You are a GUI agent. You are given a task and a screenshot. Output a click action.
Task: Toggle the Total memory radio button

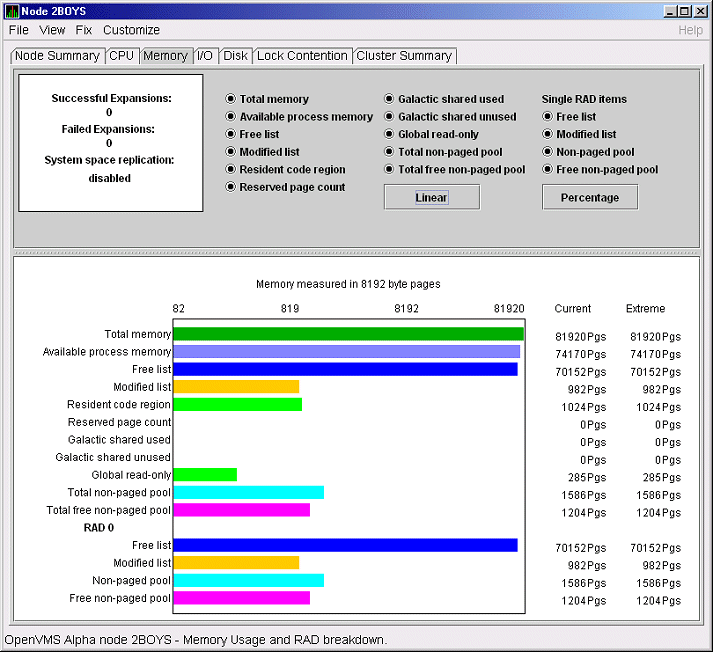[x=231, y=99]
